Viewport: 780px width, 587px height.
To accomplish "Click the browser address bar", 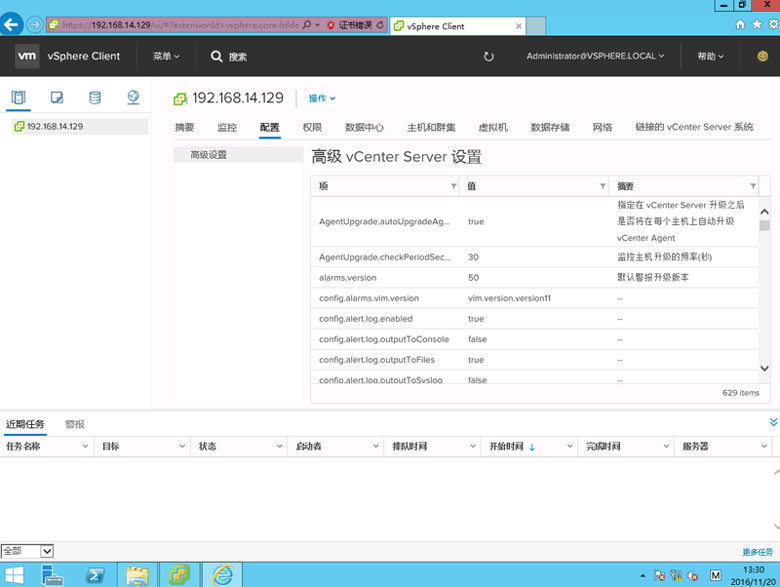I will (181, 25).
